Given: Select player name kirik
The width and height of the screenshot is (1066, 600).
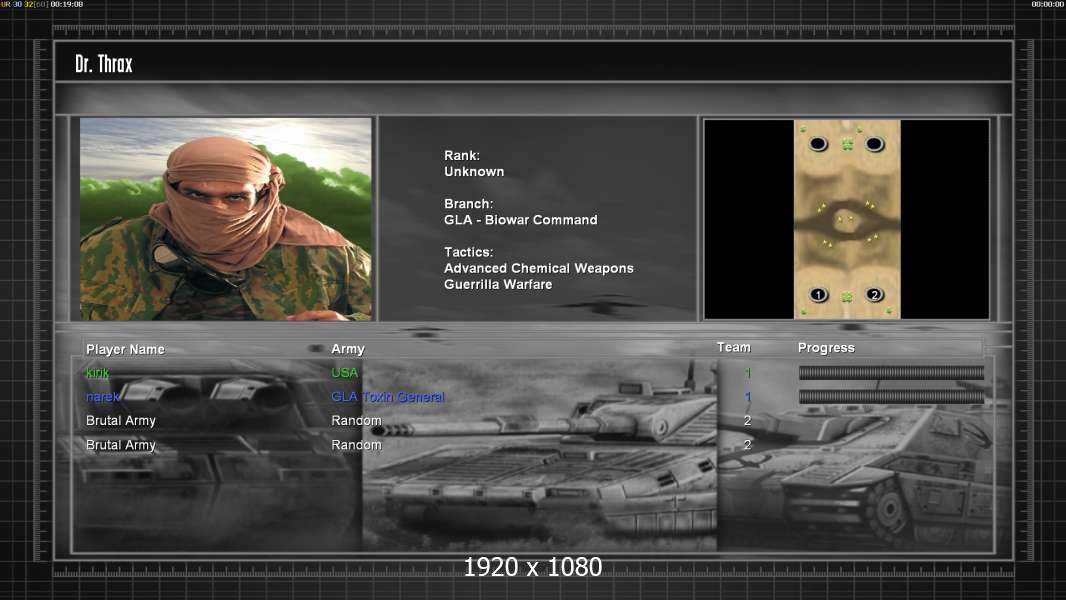Looking at the screenshot, I should coord(97,372).
